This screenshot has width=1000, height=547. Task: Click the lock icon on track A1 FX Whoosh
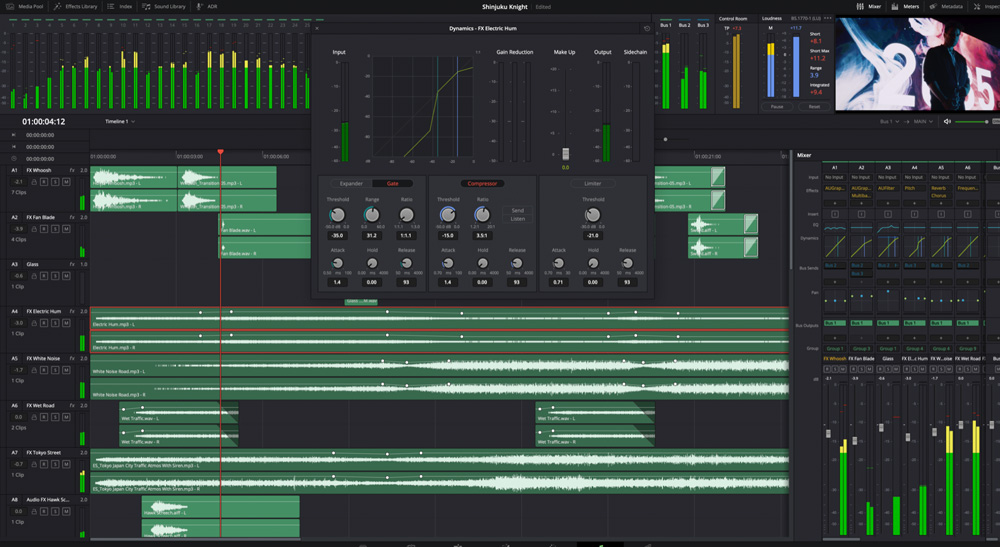click(x=34, y=182)
